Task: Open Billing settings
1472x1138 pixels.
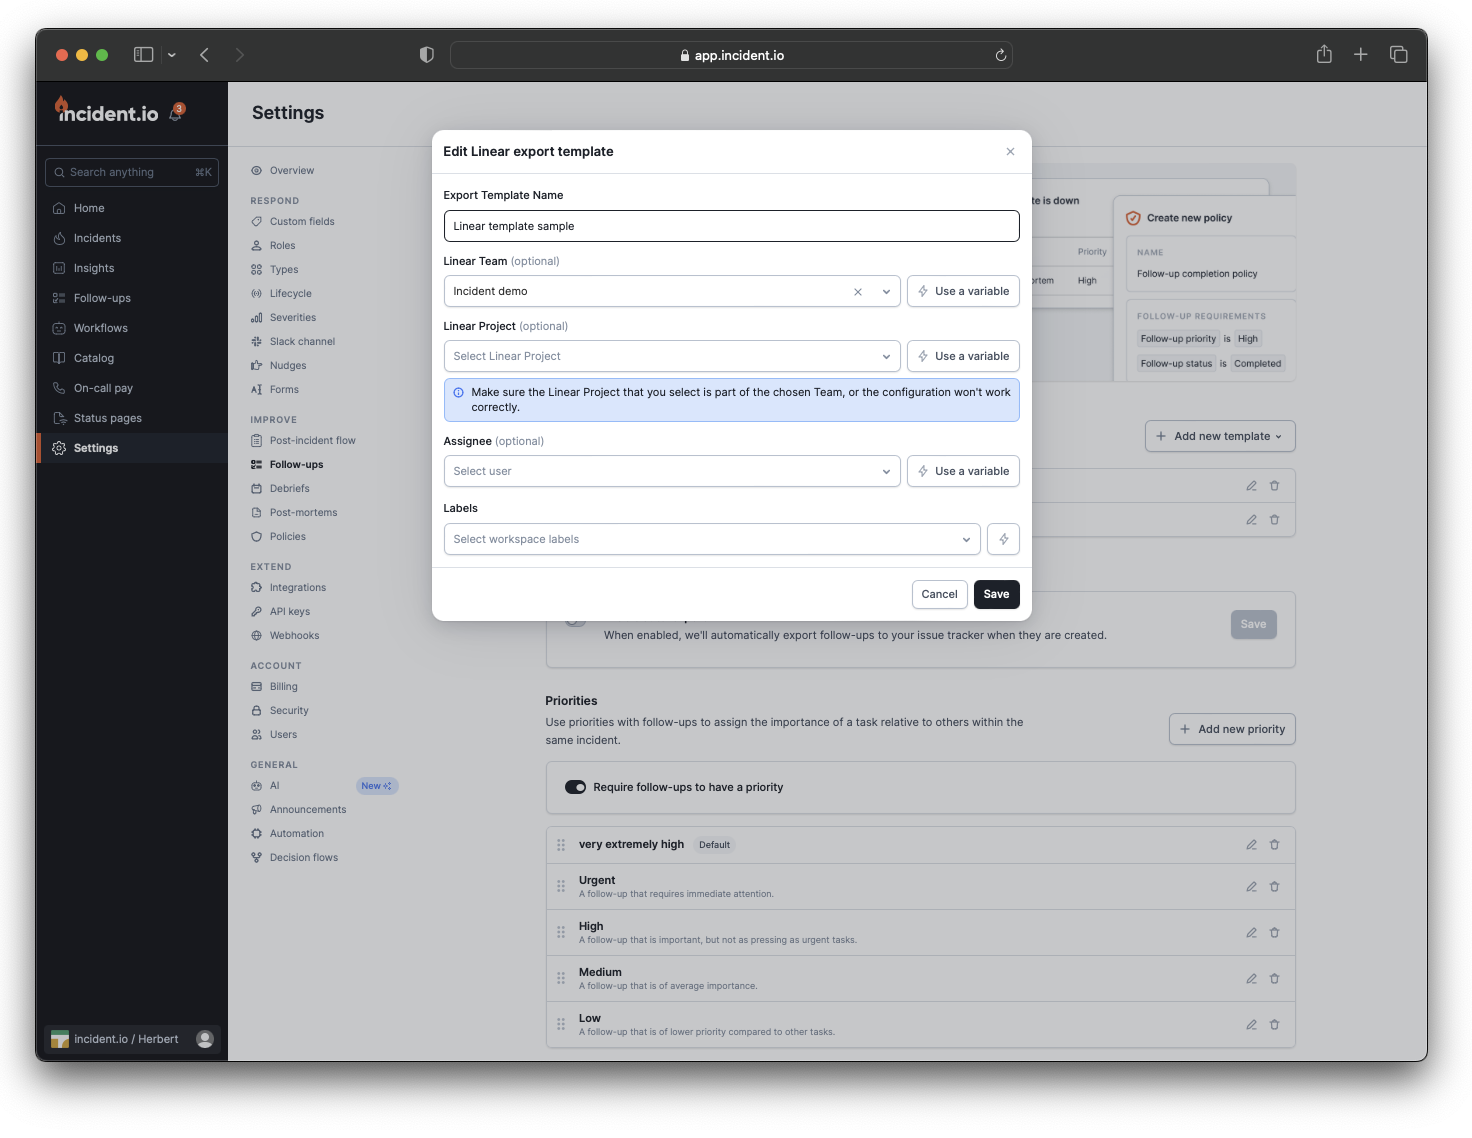Action: click(x=284, y=687)
